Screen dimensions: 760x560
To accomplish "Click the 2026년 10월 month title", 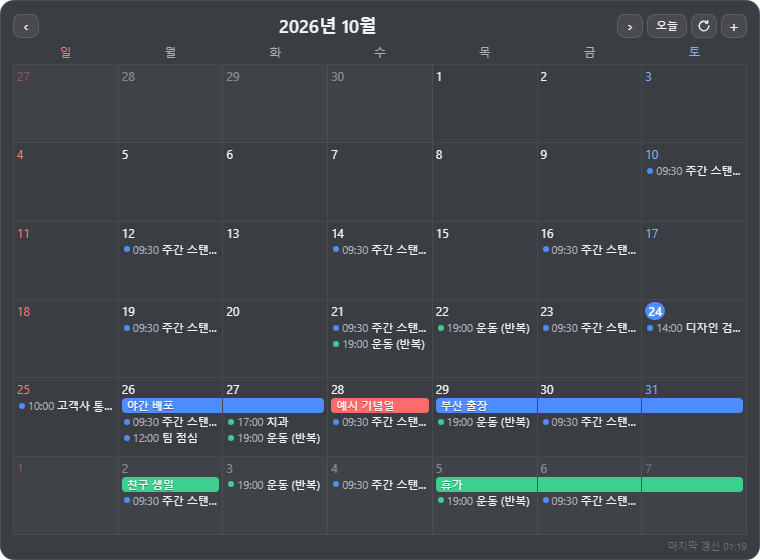I will coord(327,26).
